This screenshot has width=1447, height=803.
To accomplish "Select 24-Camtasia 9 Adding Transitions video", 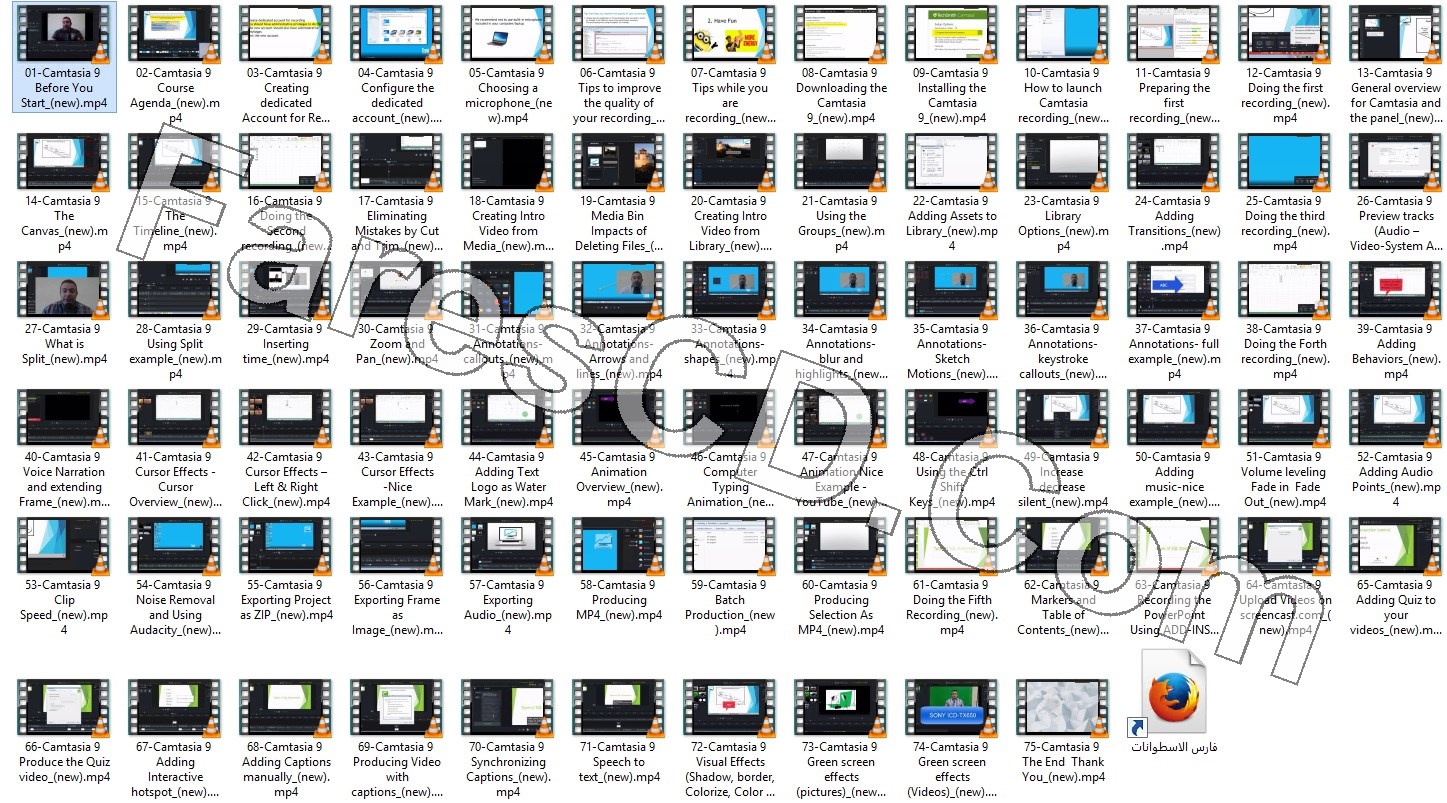I will [x=1174, y=192].
